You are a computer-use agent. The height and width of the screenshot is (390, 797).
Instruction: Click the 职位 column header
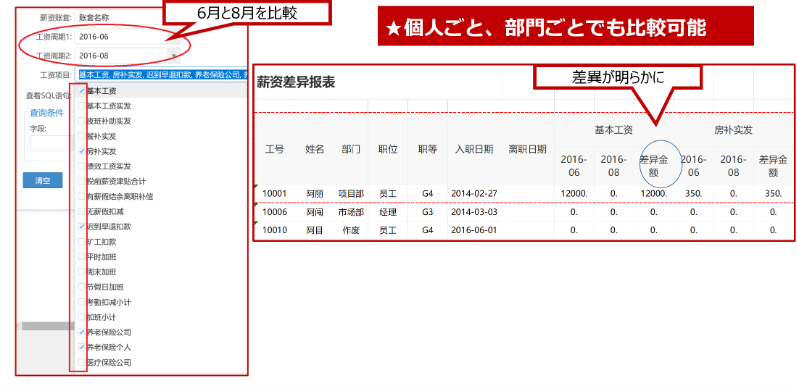pyautogui.click(x=388, y=149)
